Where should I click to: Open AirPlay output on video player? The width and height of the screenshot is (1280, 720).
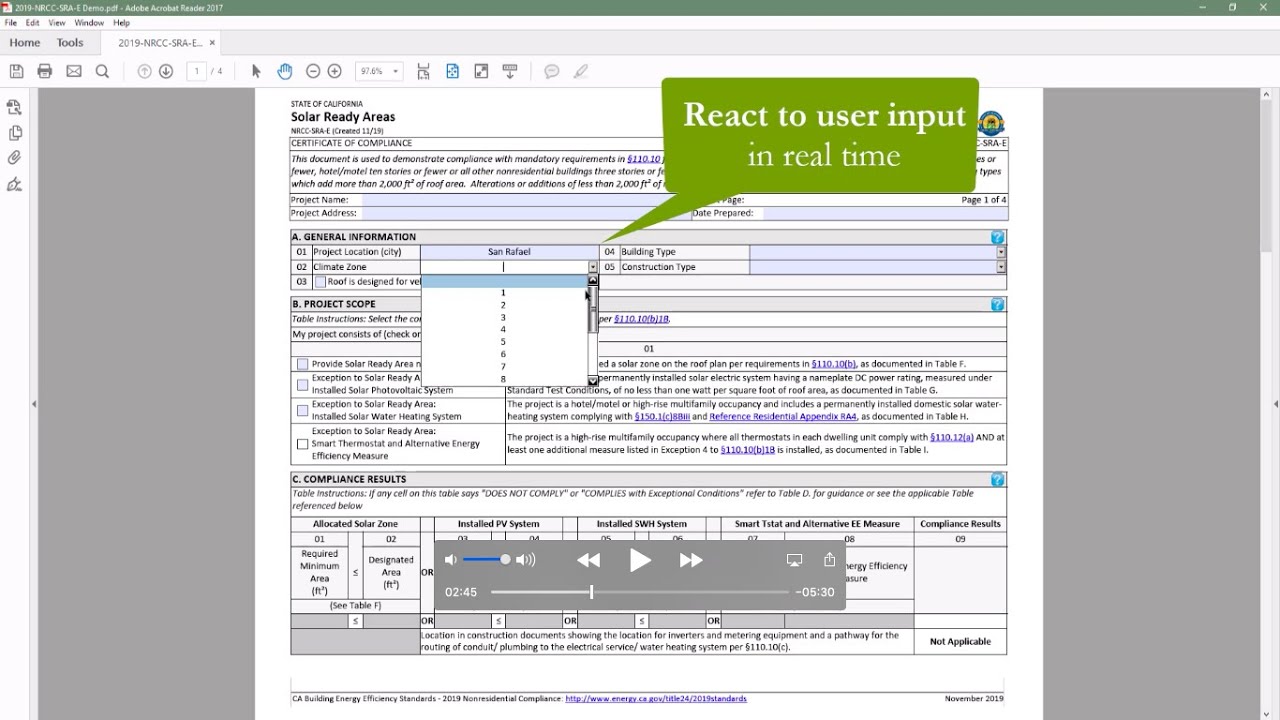pyautogui.click(x=795, y=560)
